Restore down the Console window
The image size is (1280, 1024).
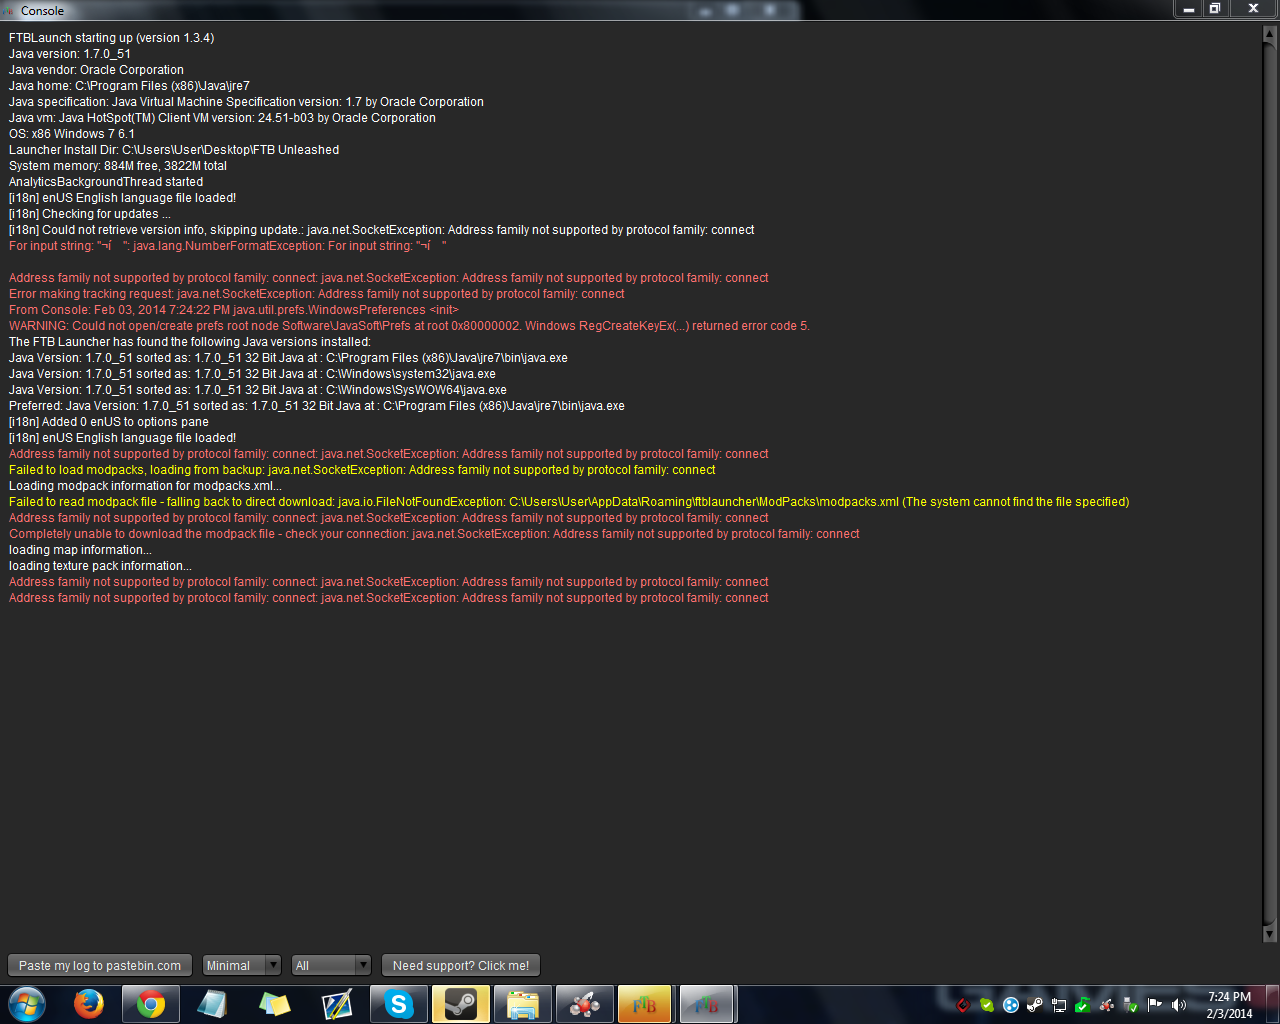click(x=1215, y=8)
